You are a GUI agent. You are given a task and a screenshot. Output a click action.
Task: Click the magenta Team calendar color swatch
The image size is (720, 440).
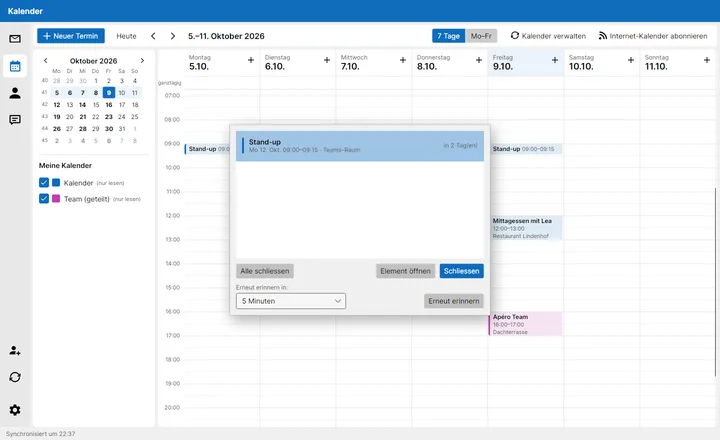coord(56,199)
